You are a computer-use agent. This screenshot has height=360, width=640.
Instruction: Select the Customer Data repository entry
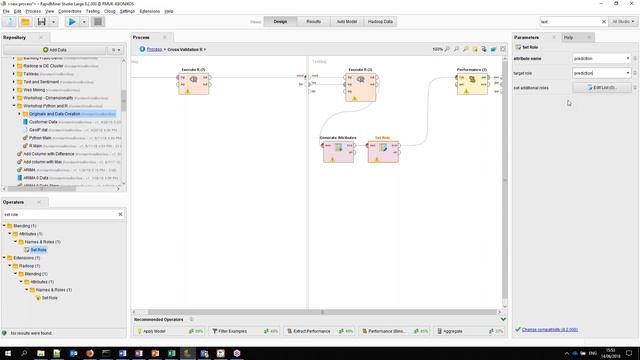click(43, 122)
